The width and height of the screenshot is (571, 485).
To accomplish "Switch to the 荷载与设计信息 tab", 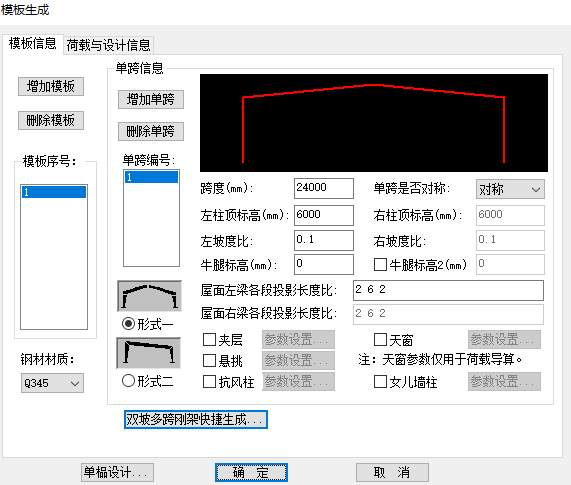I will tap(108, 46).
